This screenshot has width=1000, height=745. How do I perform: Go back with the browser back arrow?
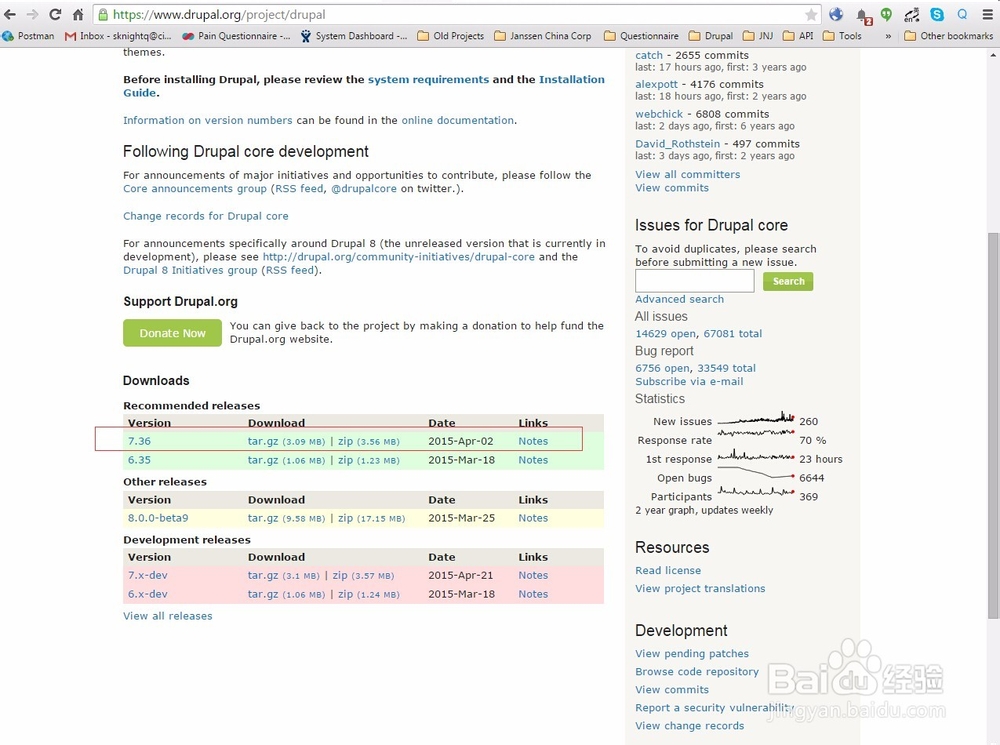pos(10,14)
